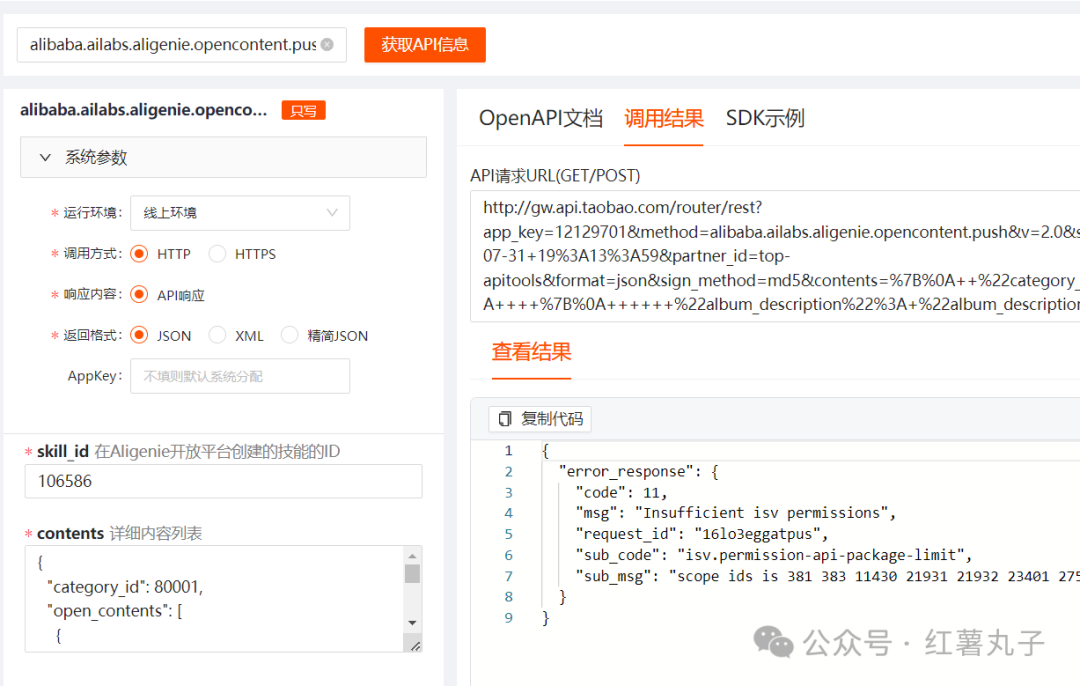Choose JSON return format
This screenshot has height=686, width=1080.
click(139, 335)
